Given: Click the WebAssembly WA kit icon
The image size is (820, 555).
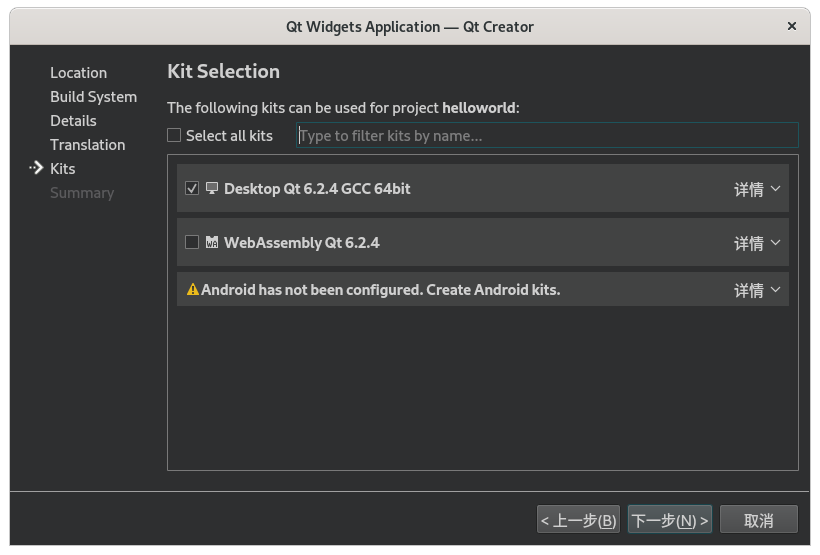Looking at the screenshot, I should (x=212, y=242).
